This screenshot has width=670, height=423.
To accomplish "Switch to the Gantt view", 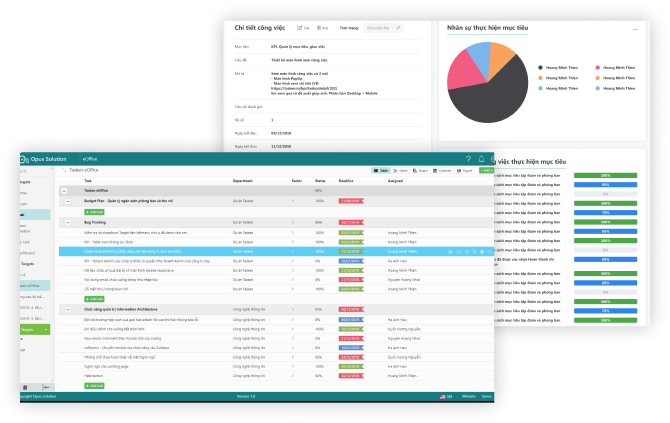I will [x=400, y=170].
